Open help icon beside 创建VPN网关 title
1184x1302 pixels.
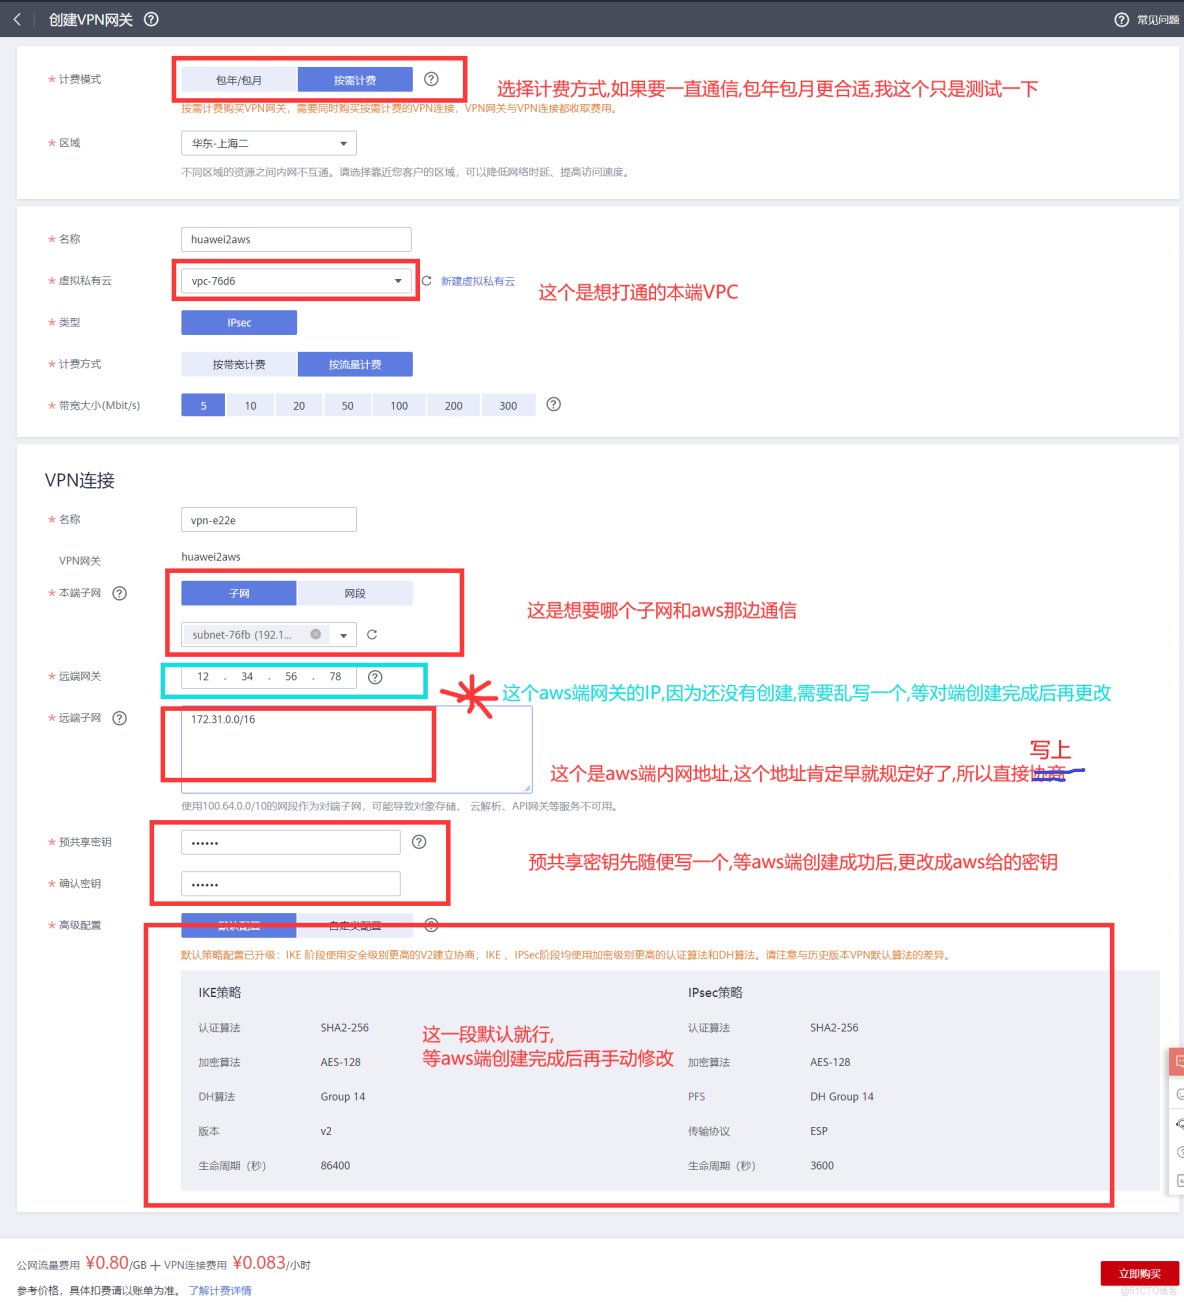pos(151,19)
